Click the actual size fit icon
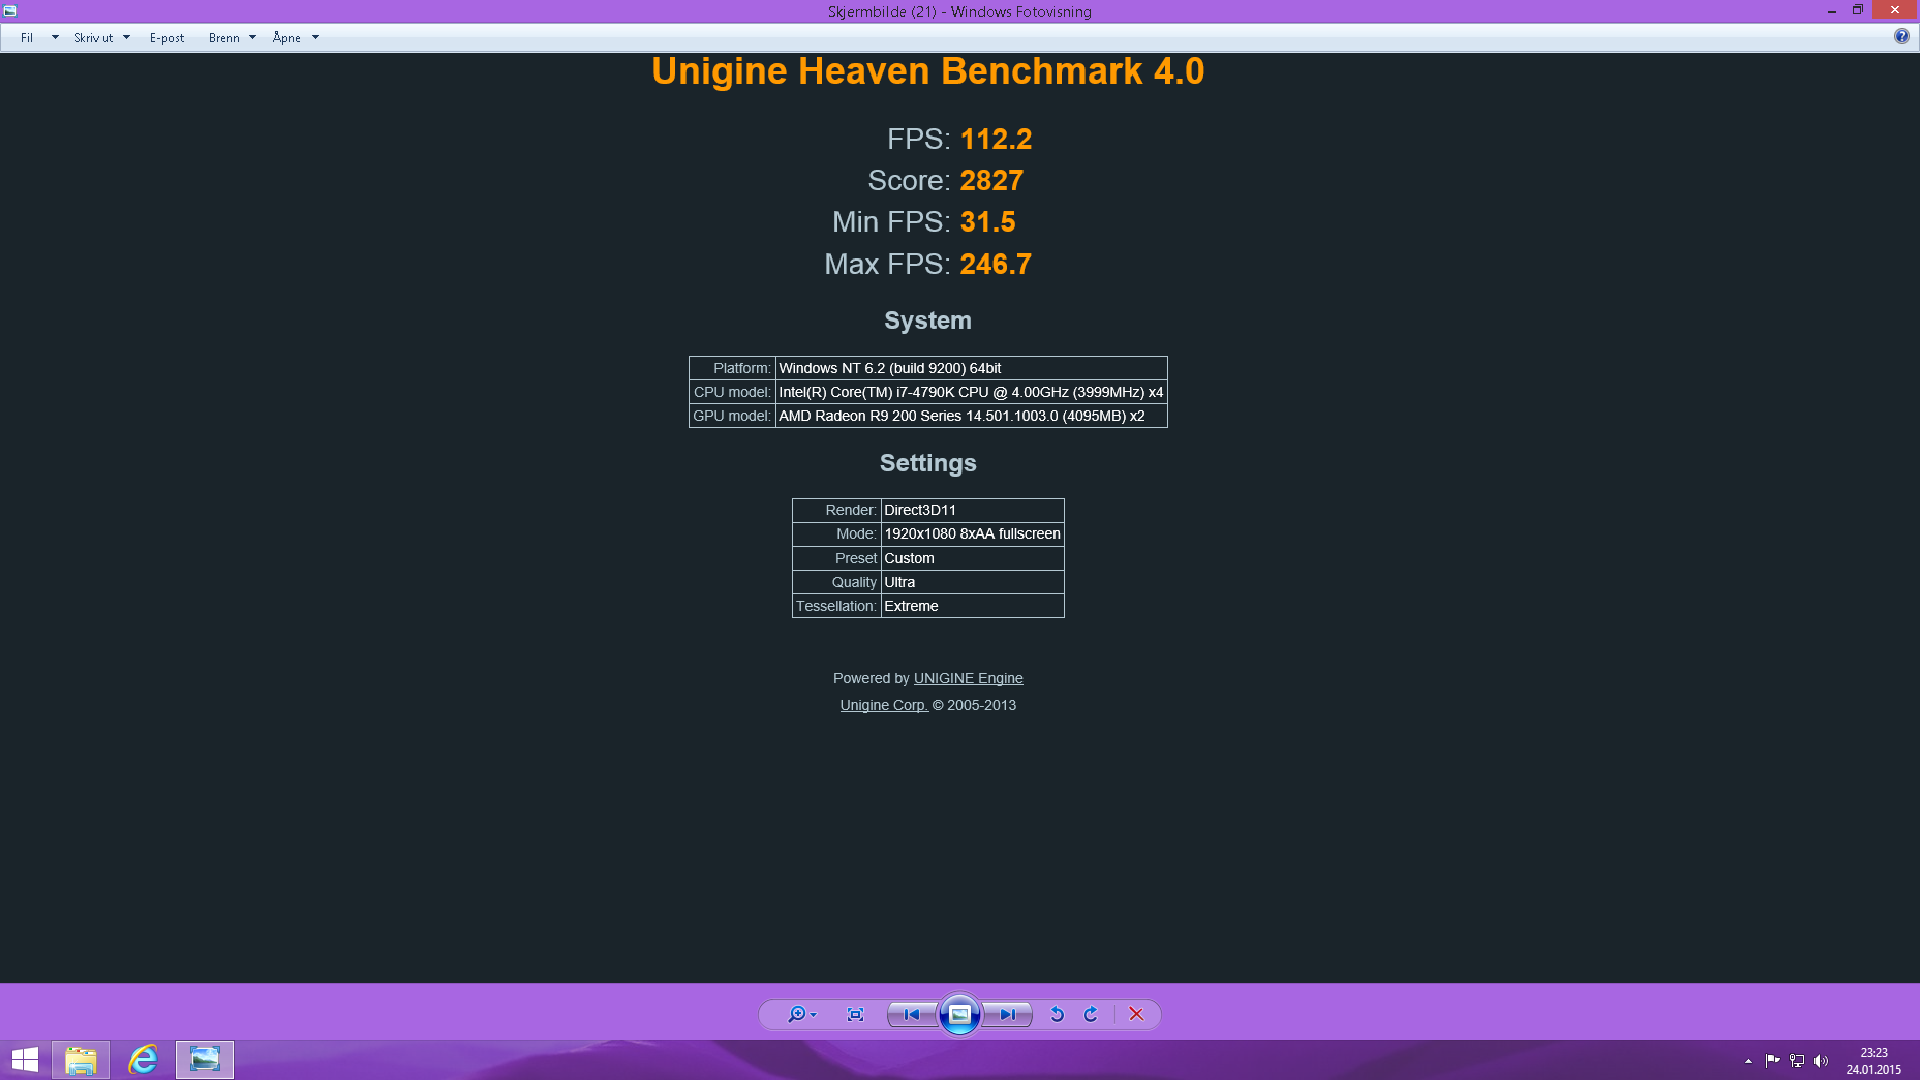The image size is (1920, 1080). tap(855, 1014)
